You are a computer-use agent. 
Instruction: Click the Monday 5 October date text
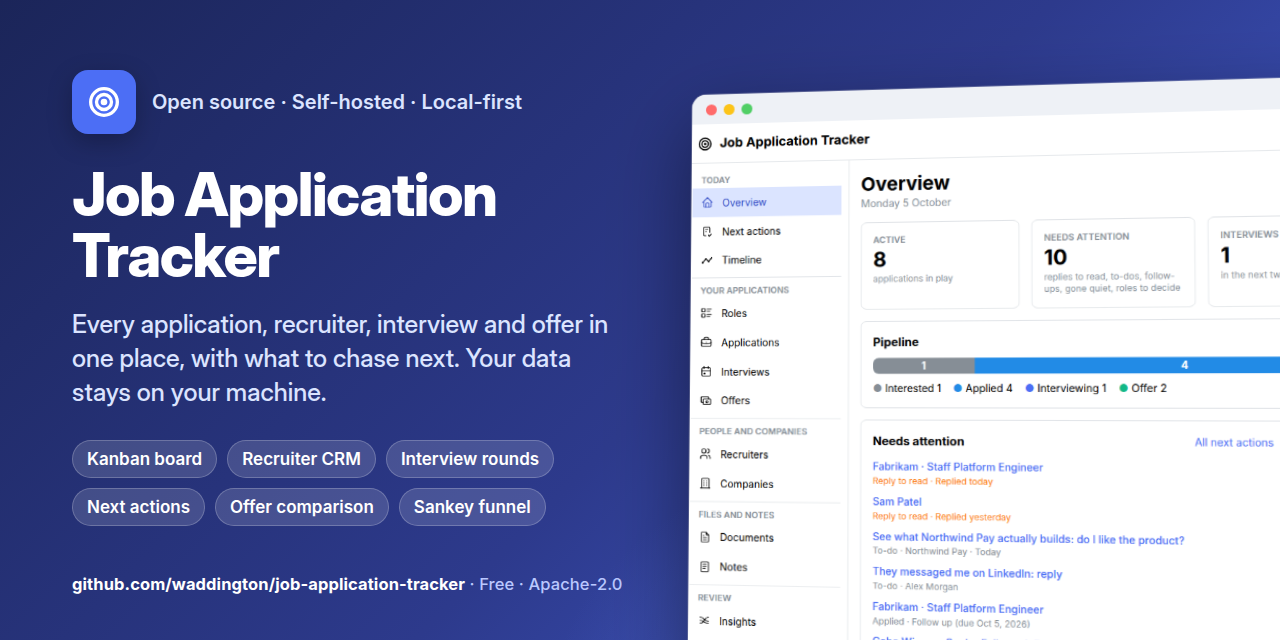[x=906, y=203]
